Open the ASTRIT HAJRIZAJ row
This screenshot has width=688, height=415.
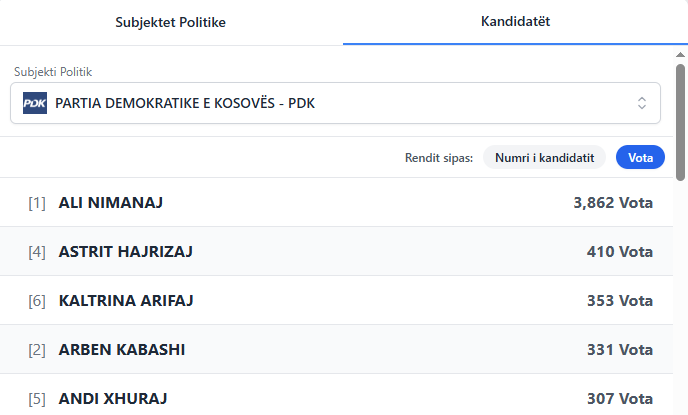coord(126,252)
